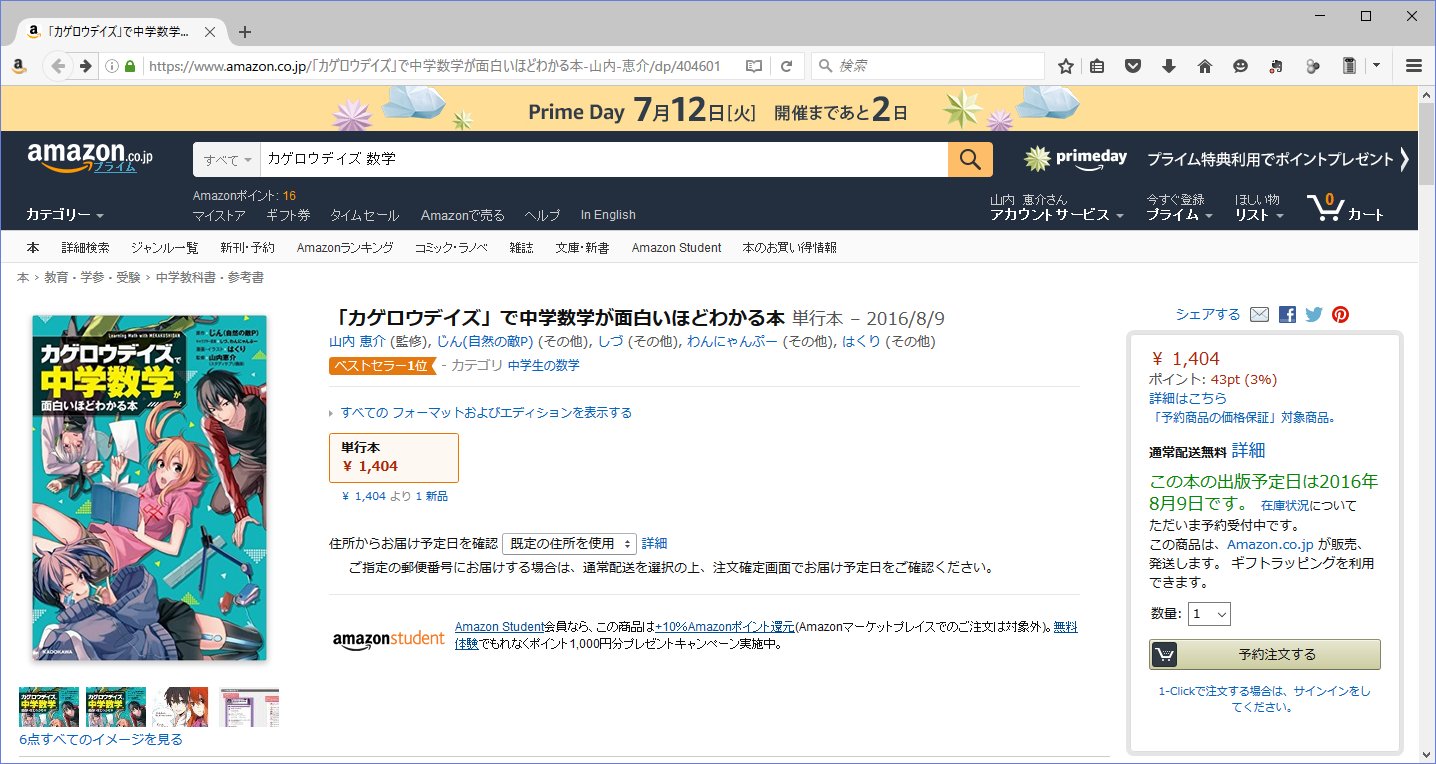The image size is (1436, 764).
Task: Click the main book cover image
Action: (x=150, y=487)
